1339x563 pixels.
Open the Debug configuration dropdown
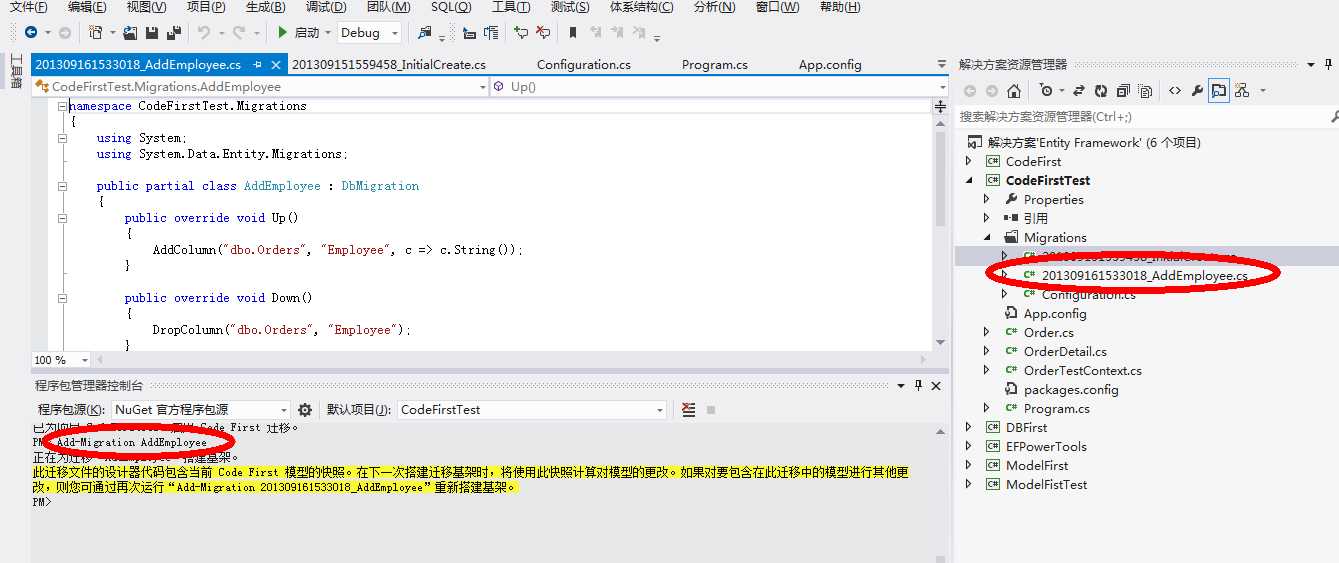pos(394,33)
